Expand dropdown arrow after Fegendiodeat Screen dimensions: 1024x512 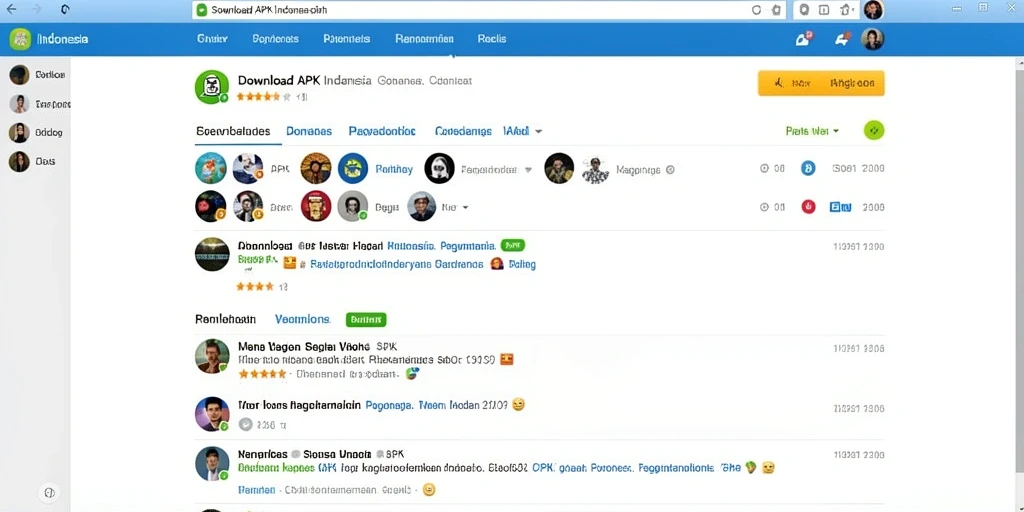click(528, 169)
